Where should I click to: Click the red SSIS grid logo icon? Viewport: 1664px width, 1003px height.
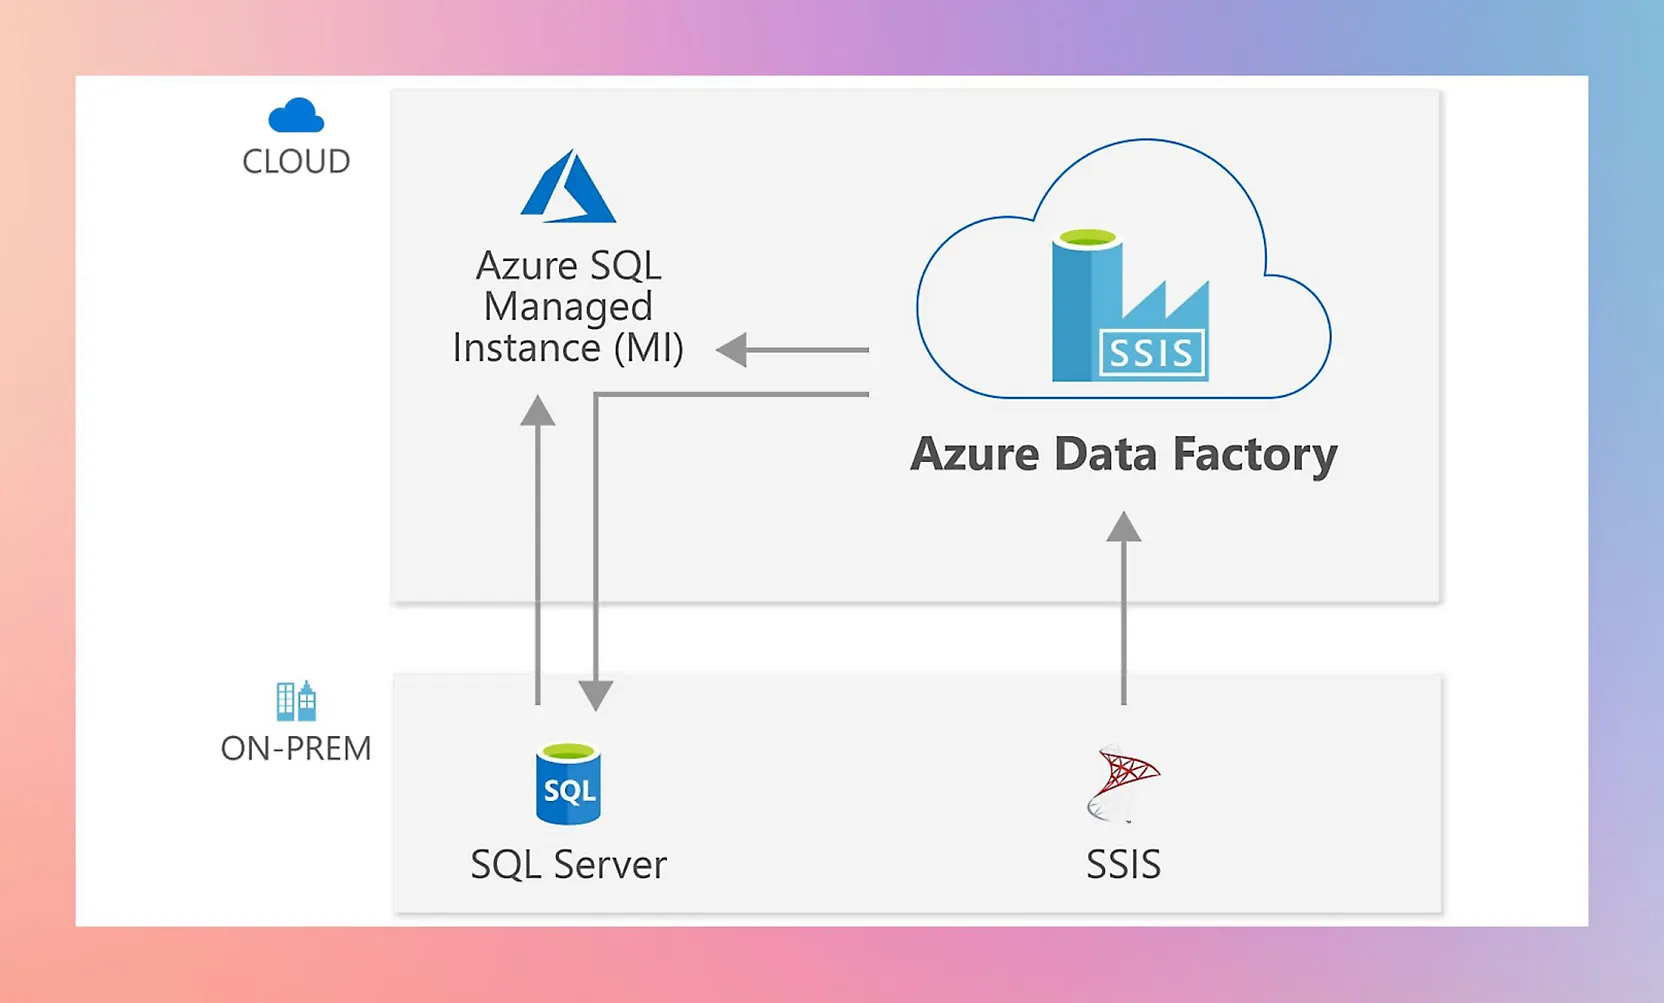tap(1123, 784)
